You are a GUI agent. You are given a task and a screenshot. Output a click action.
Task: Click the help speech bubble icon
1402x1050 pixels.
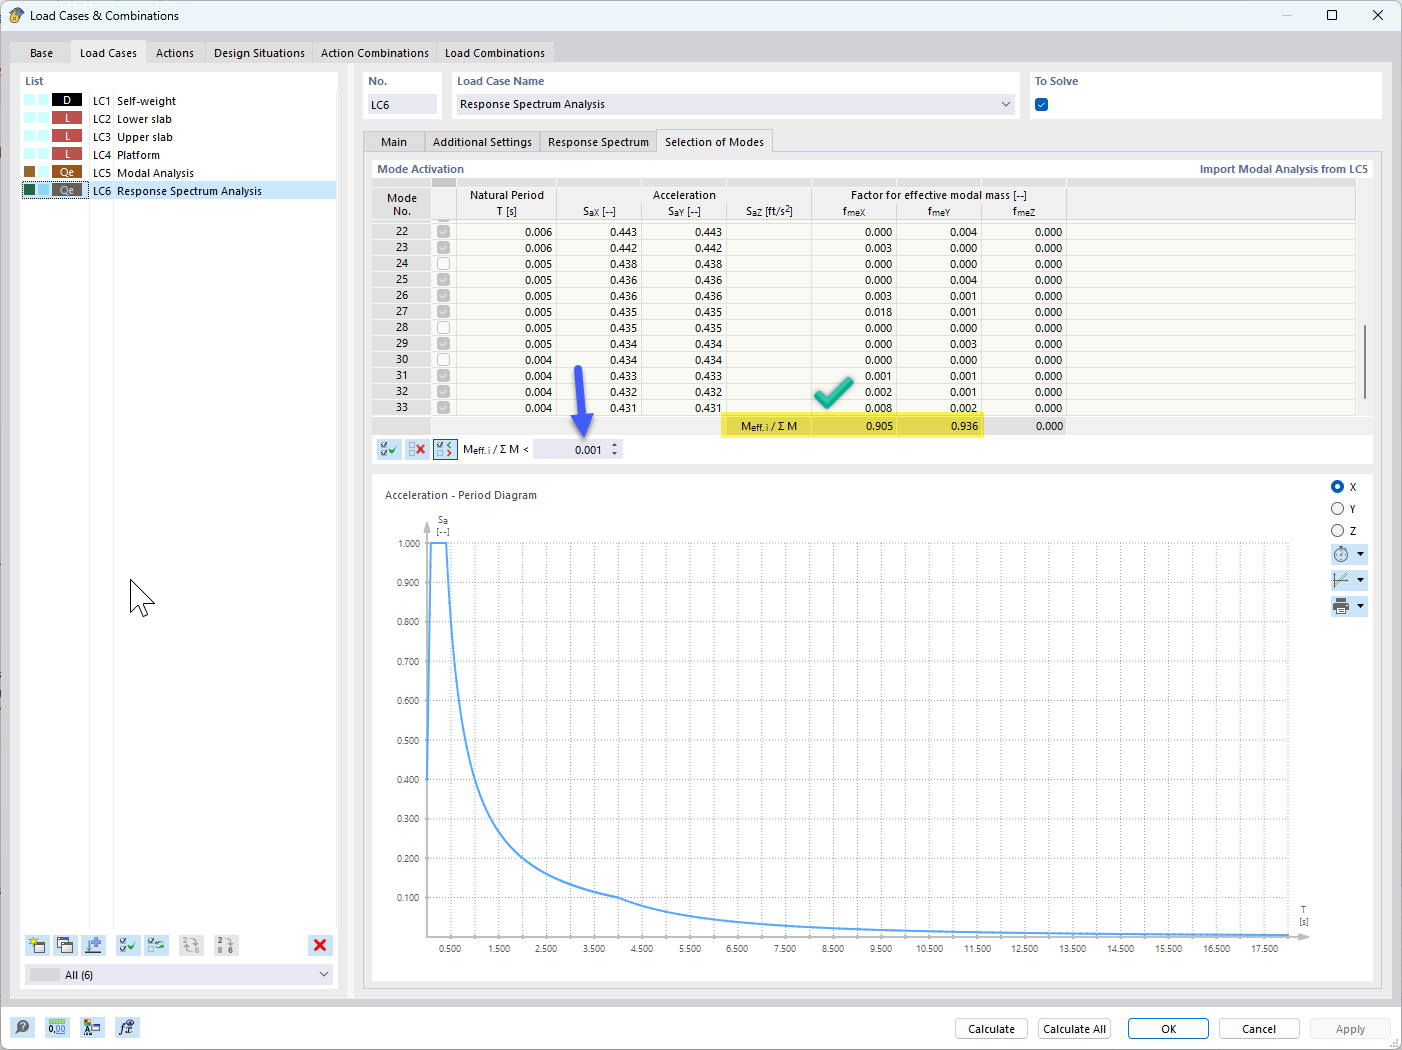(x=22, y=1027)
